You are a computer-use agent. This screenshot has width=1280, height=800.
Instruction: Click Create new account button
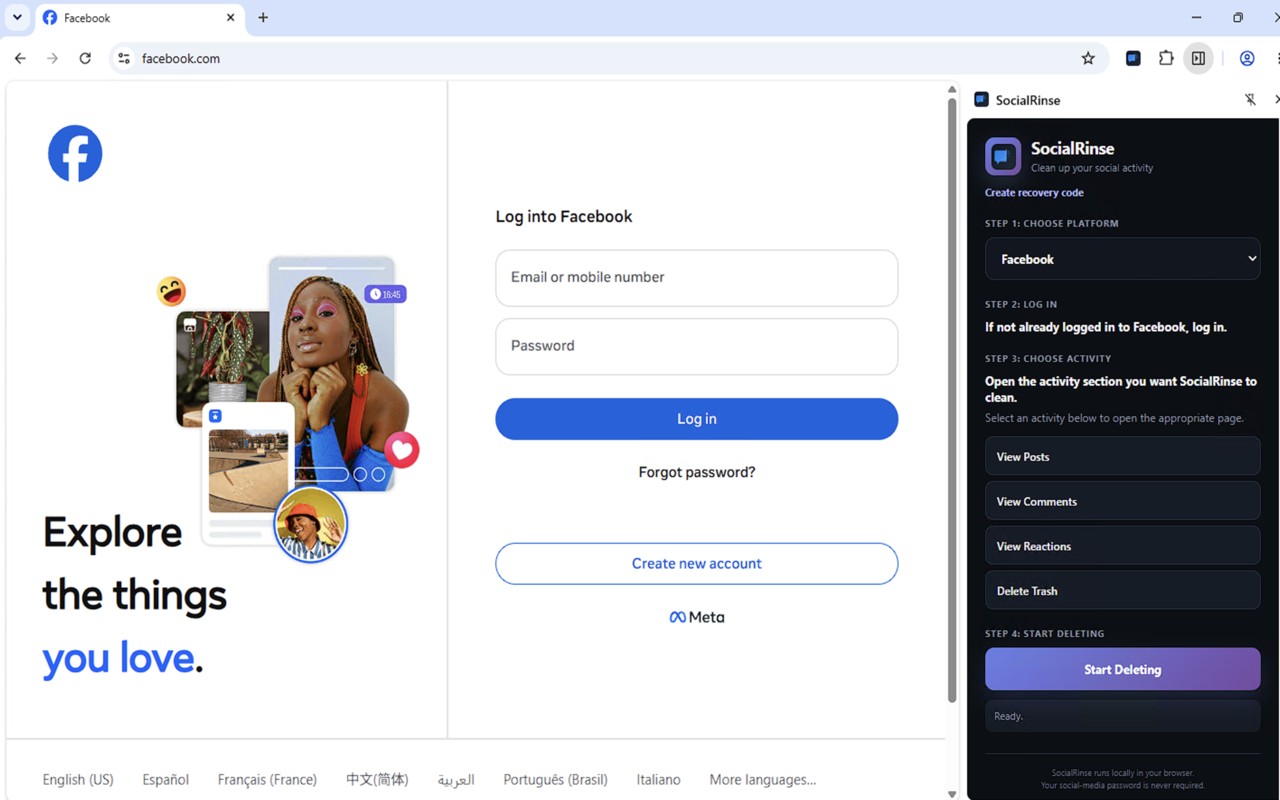click(697, 564)
